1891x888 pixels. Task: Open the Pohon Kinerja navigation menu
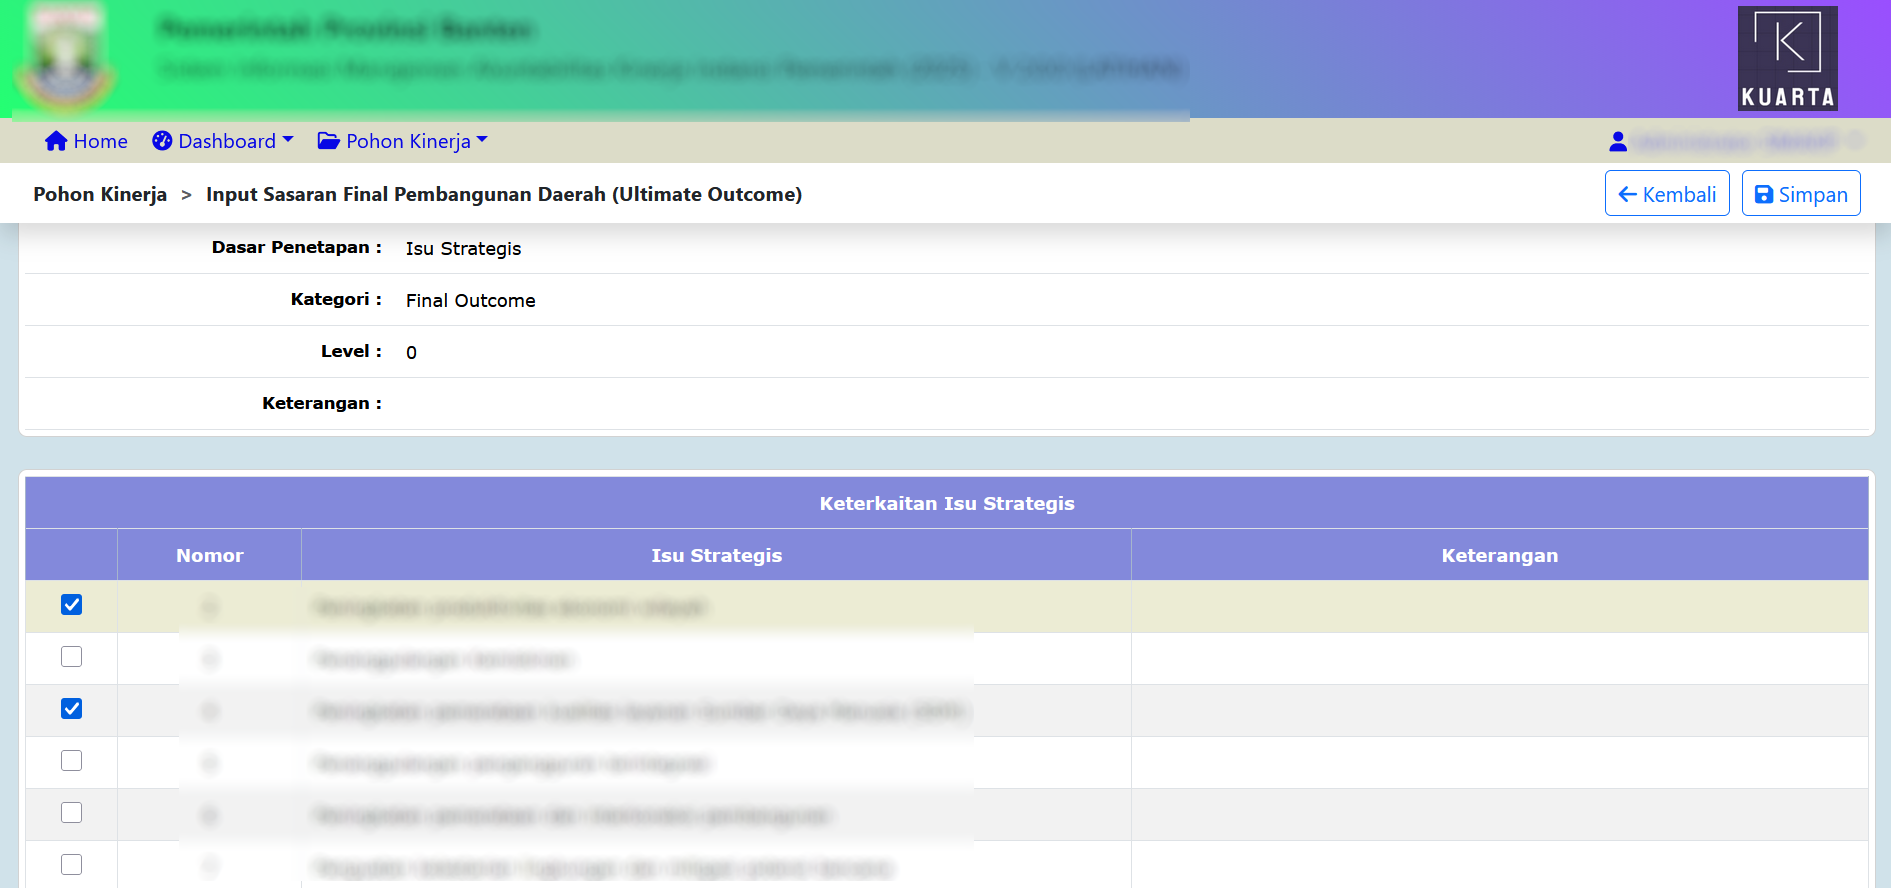click(408, 141)
